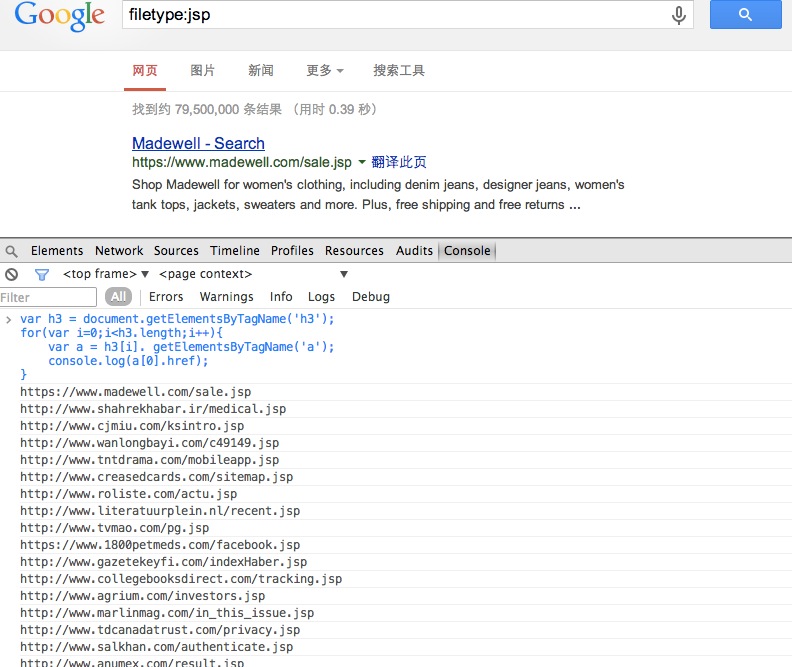Click the blue search magnifier button
Screen dimensions: 792x667
[746, 14]
